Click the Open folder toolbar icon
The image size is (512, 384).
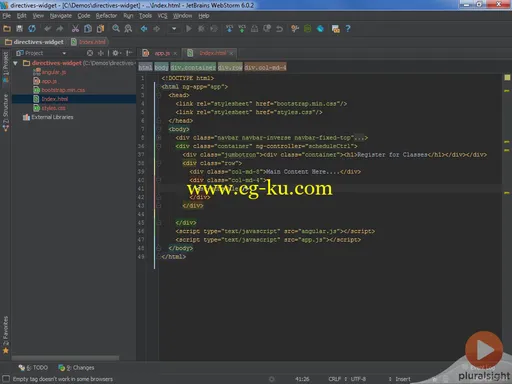point(7,29)
